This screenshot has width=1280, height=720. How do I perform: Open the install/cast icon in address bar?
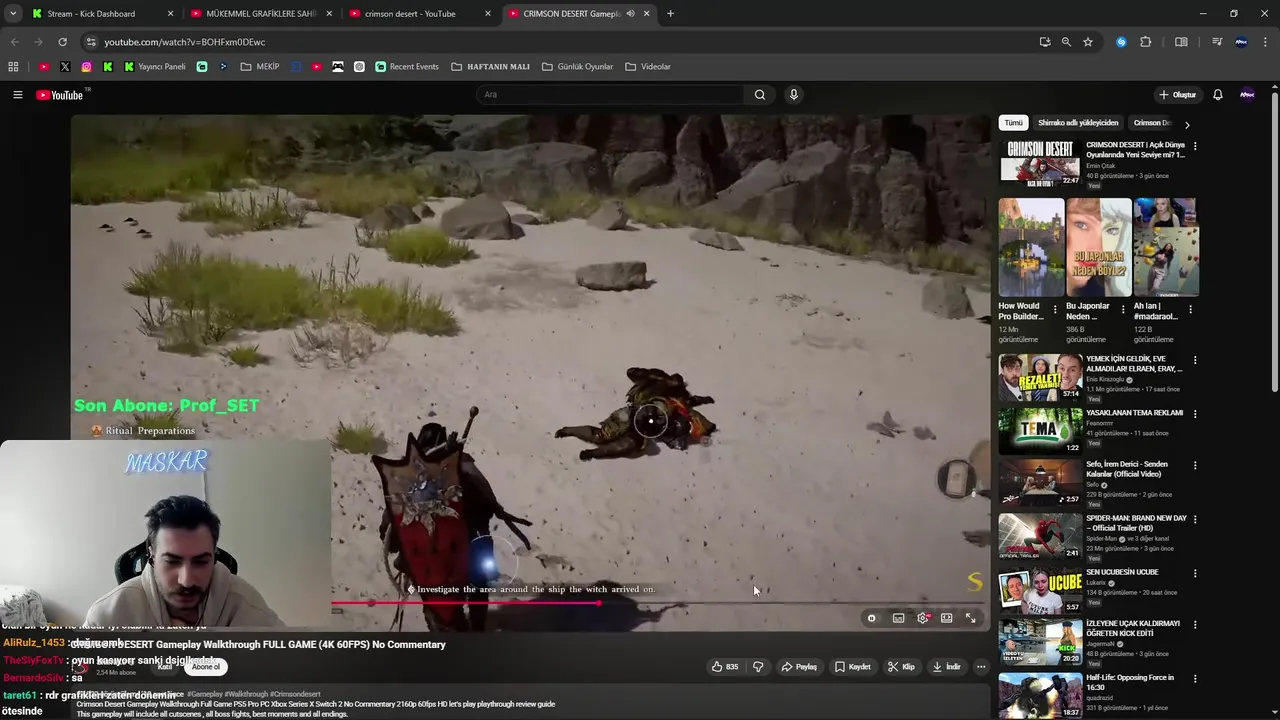click(1045, 42)
